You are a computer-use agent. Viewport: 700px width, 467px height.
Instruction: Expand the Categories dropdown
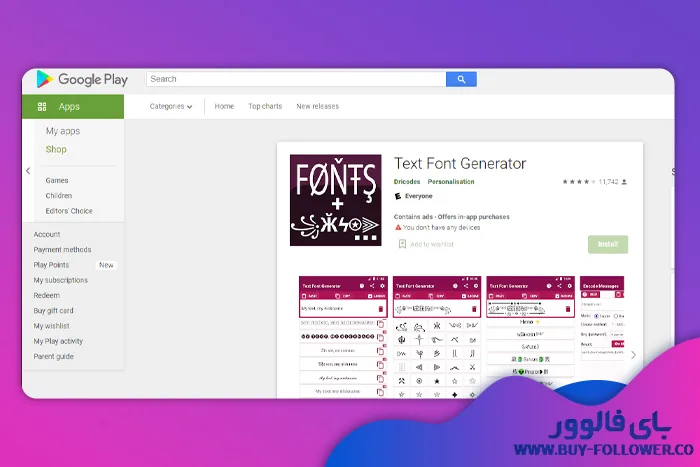coord(171,107)
